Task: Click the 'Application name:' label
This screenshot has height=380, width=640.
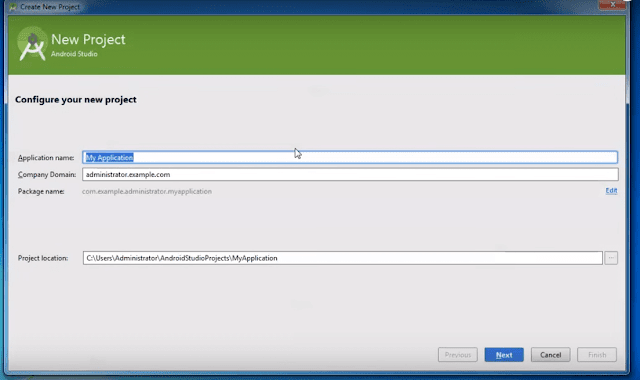Action: [46, 158]
